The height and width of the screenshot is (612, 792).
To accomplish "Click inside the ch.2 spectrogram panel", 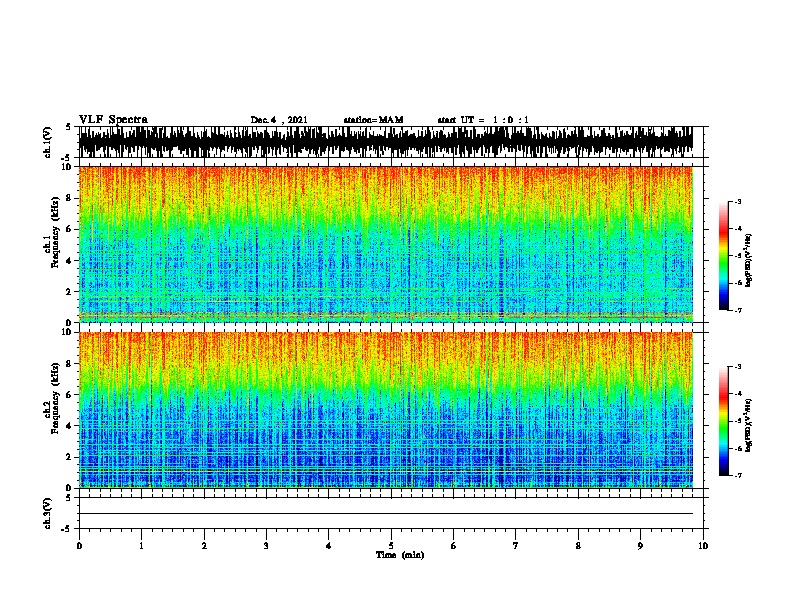I will [x=386, y=410].
